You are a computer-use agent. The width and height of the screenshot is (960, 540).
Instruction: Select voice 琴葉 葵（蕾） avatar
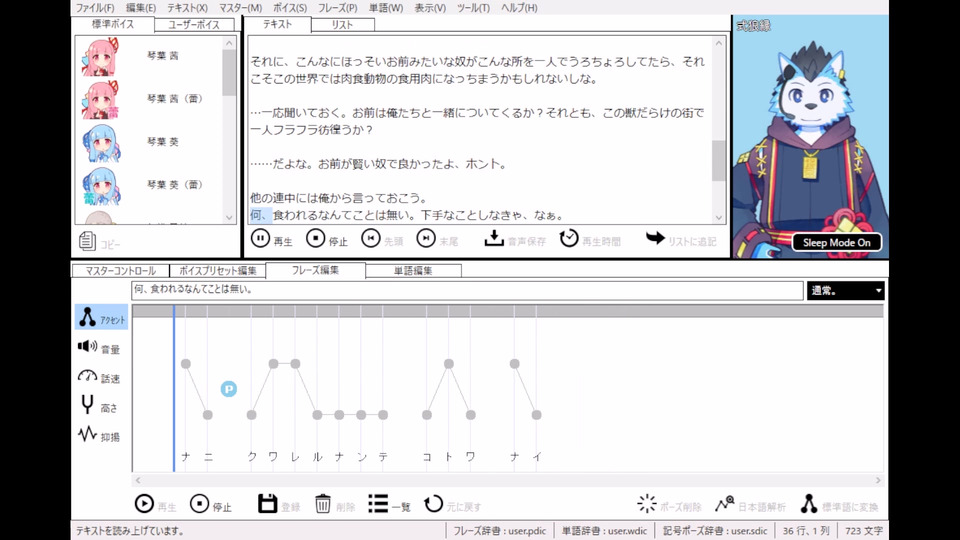pos(100,186)
